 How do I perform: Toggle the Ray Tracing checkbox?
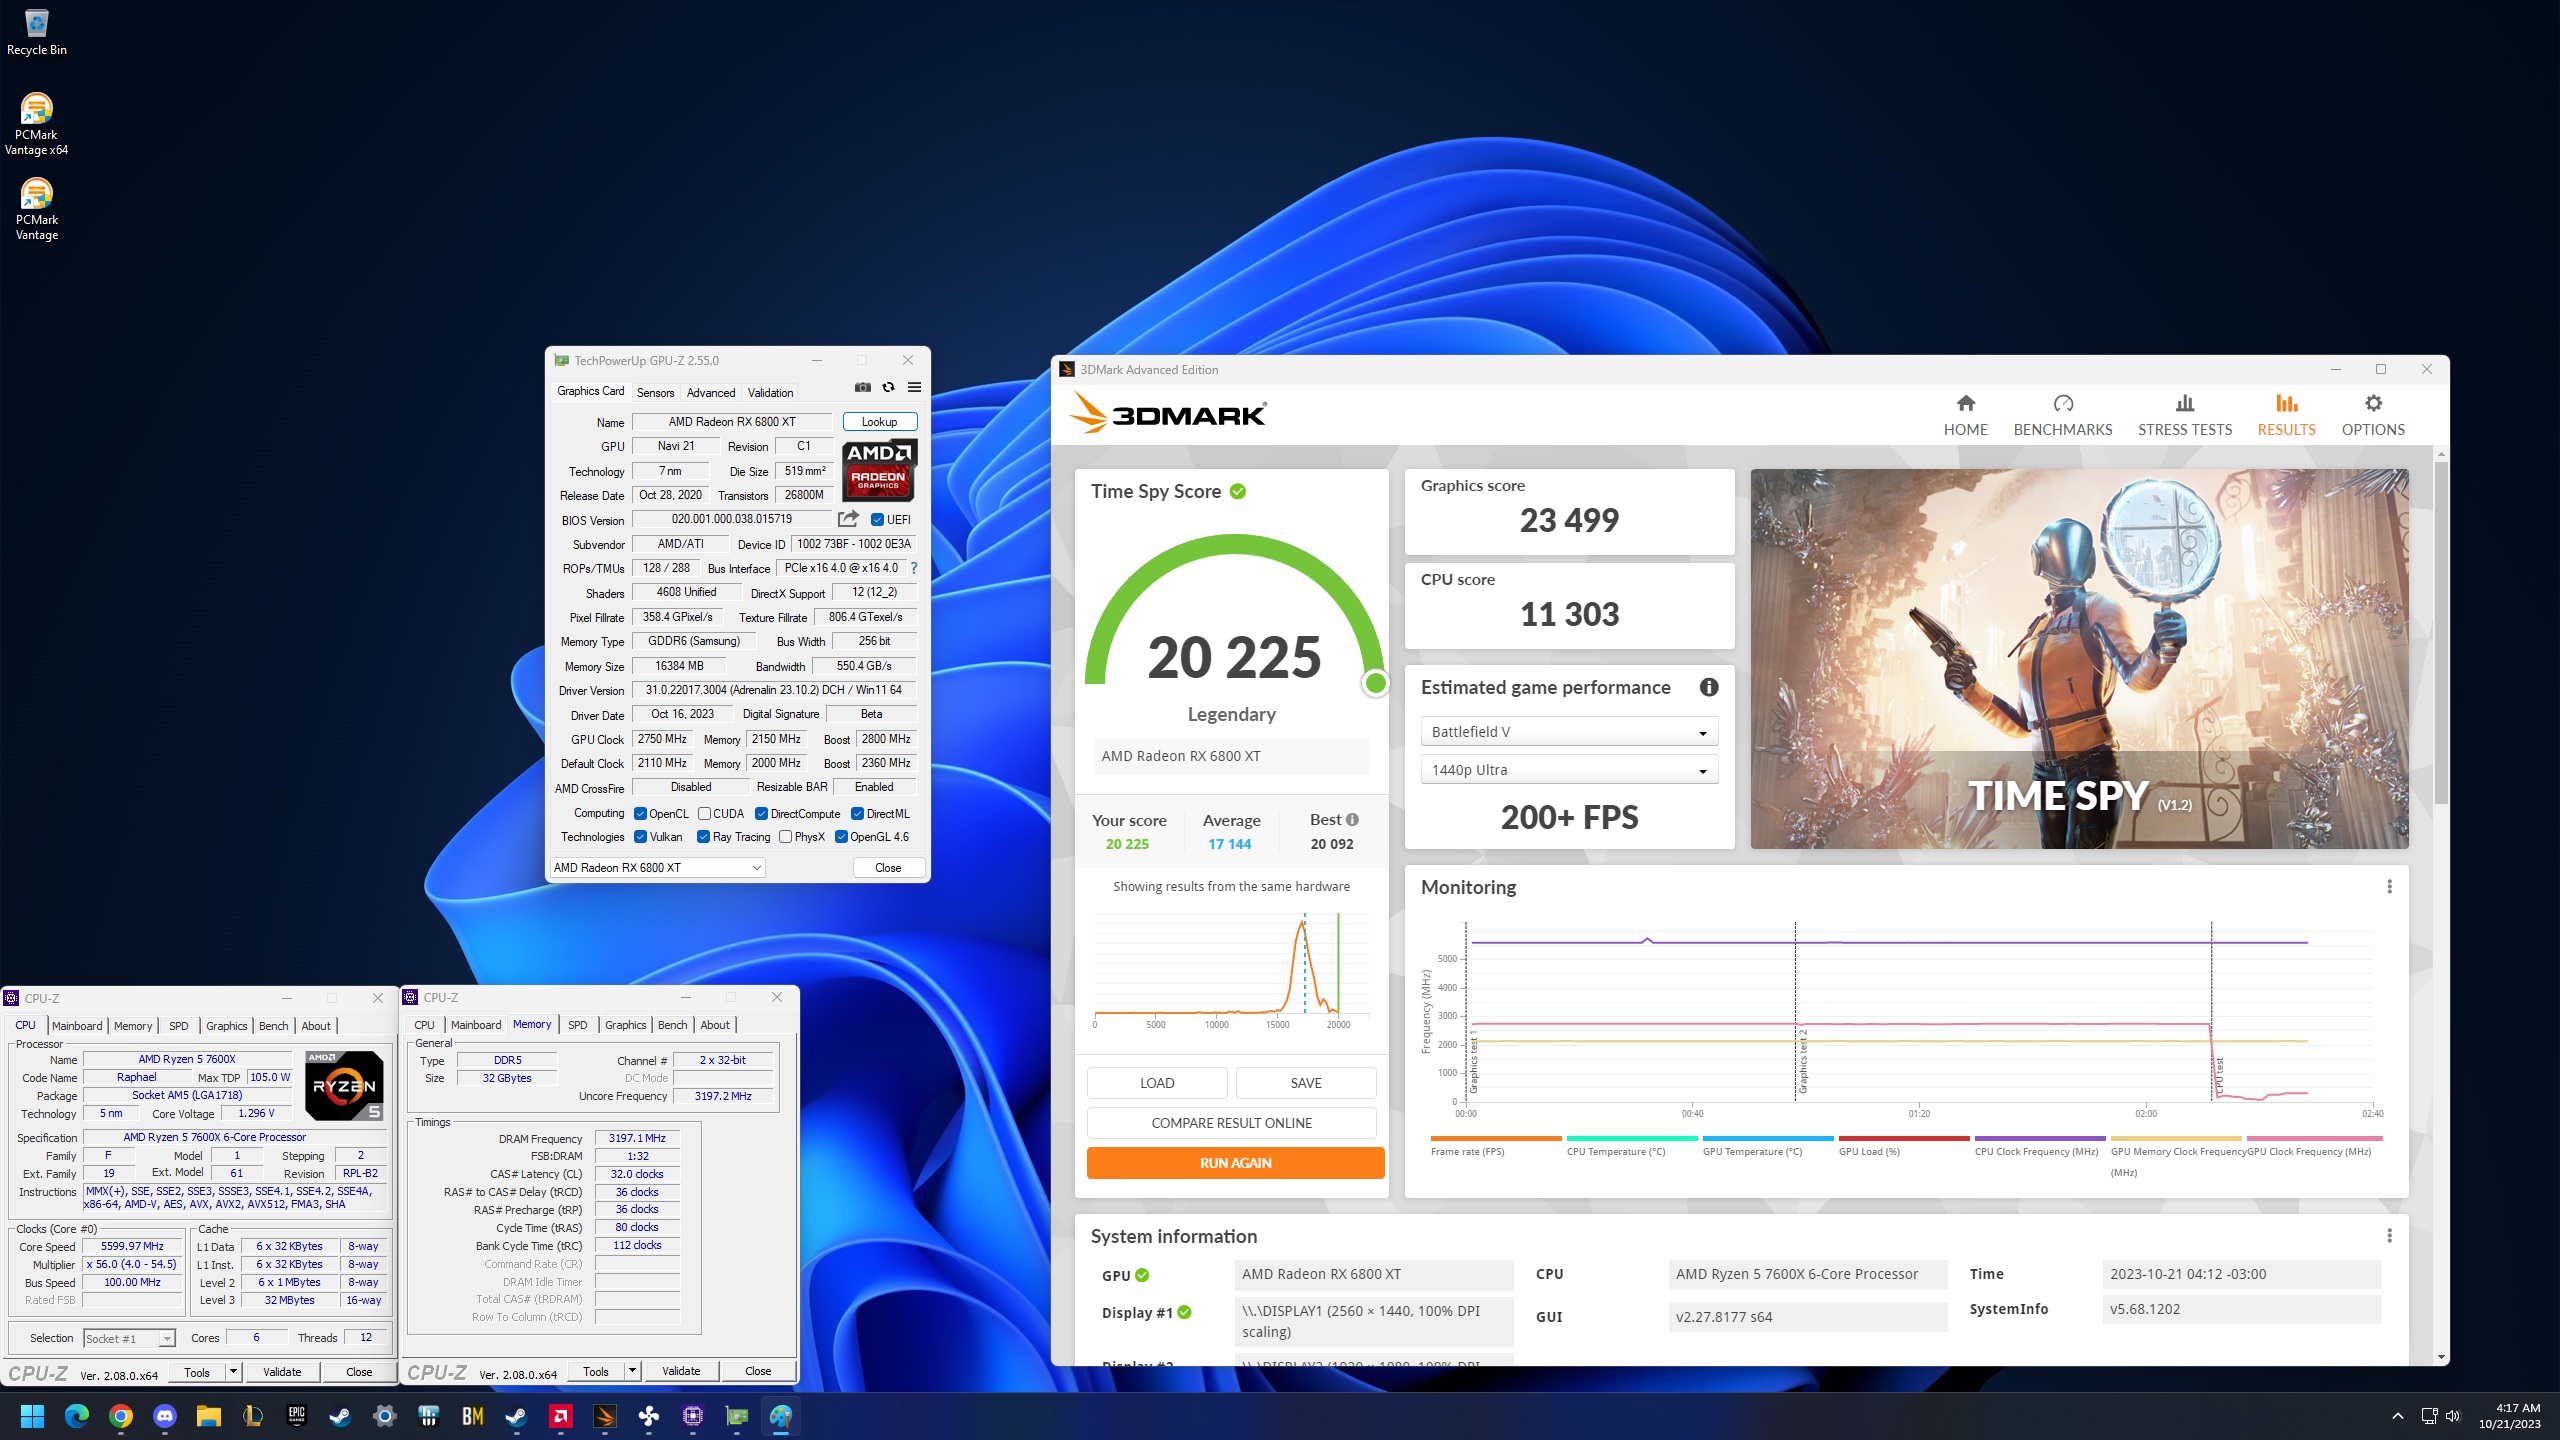703,837
